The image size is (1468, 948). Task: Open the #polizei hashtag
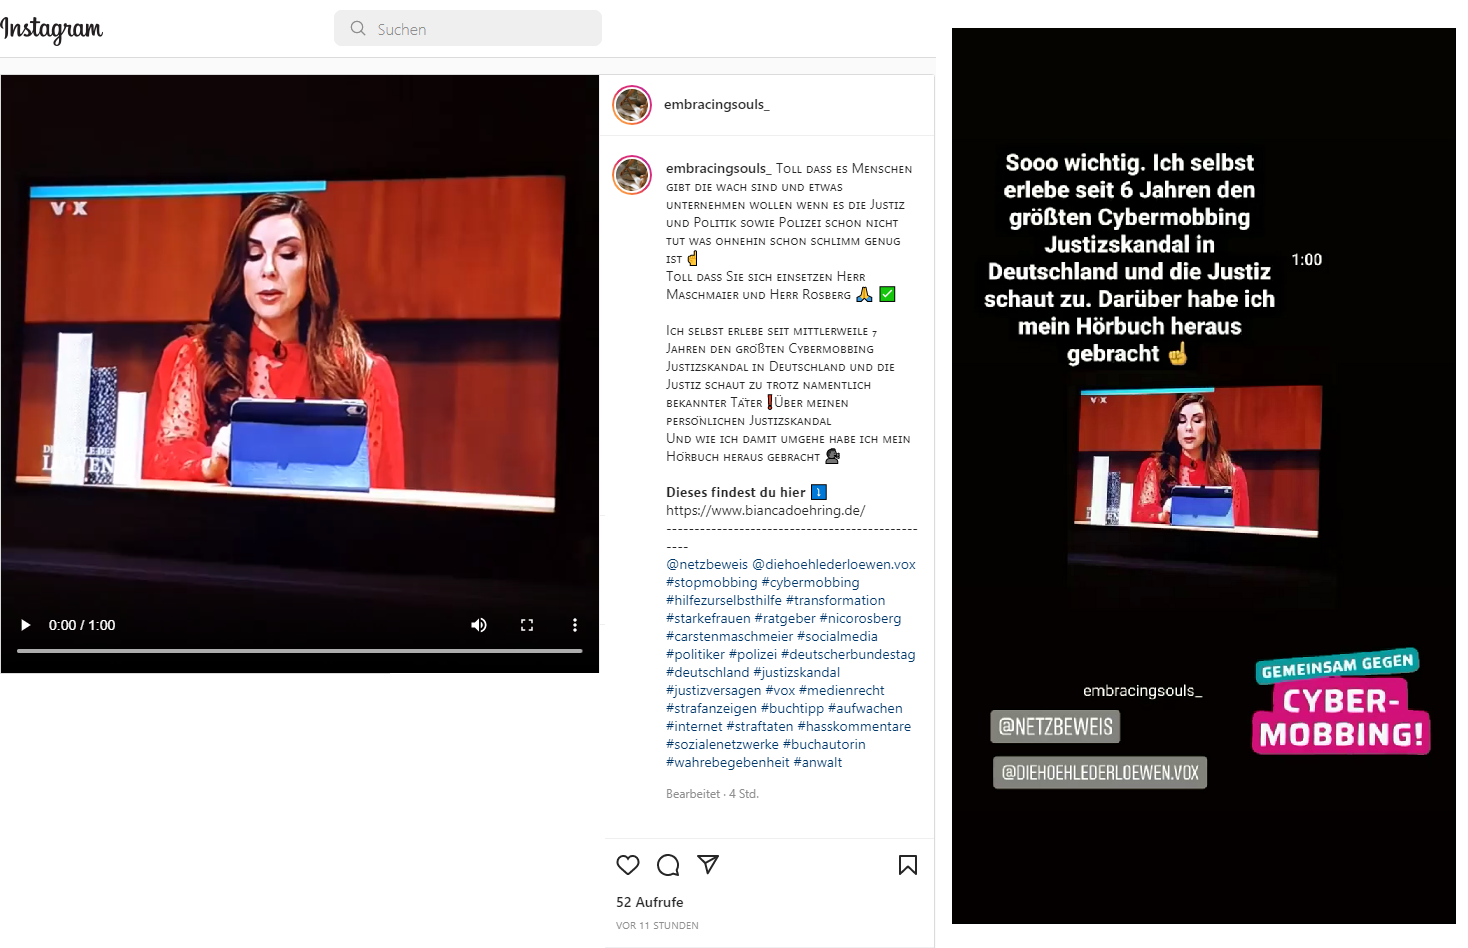click(x=753, y=654)
